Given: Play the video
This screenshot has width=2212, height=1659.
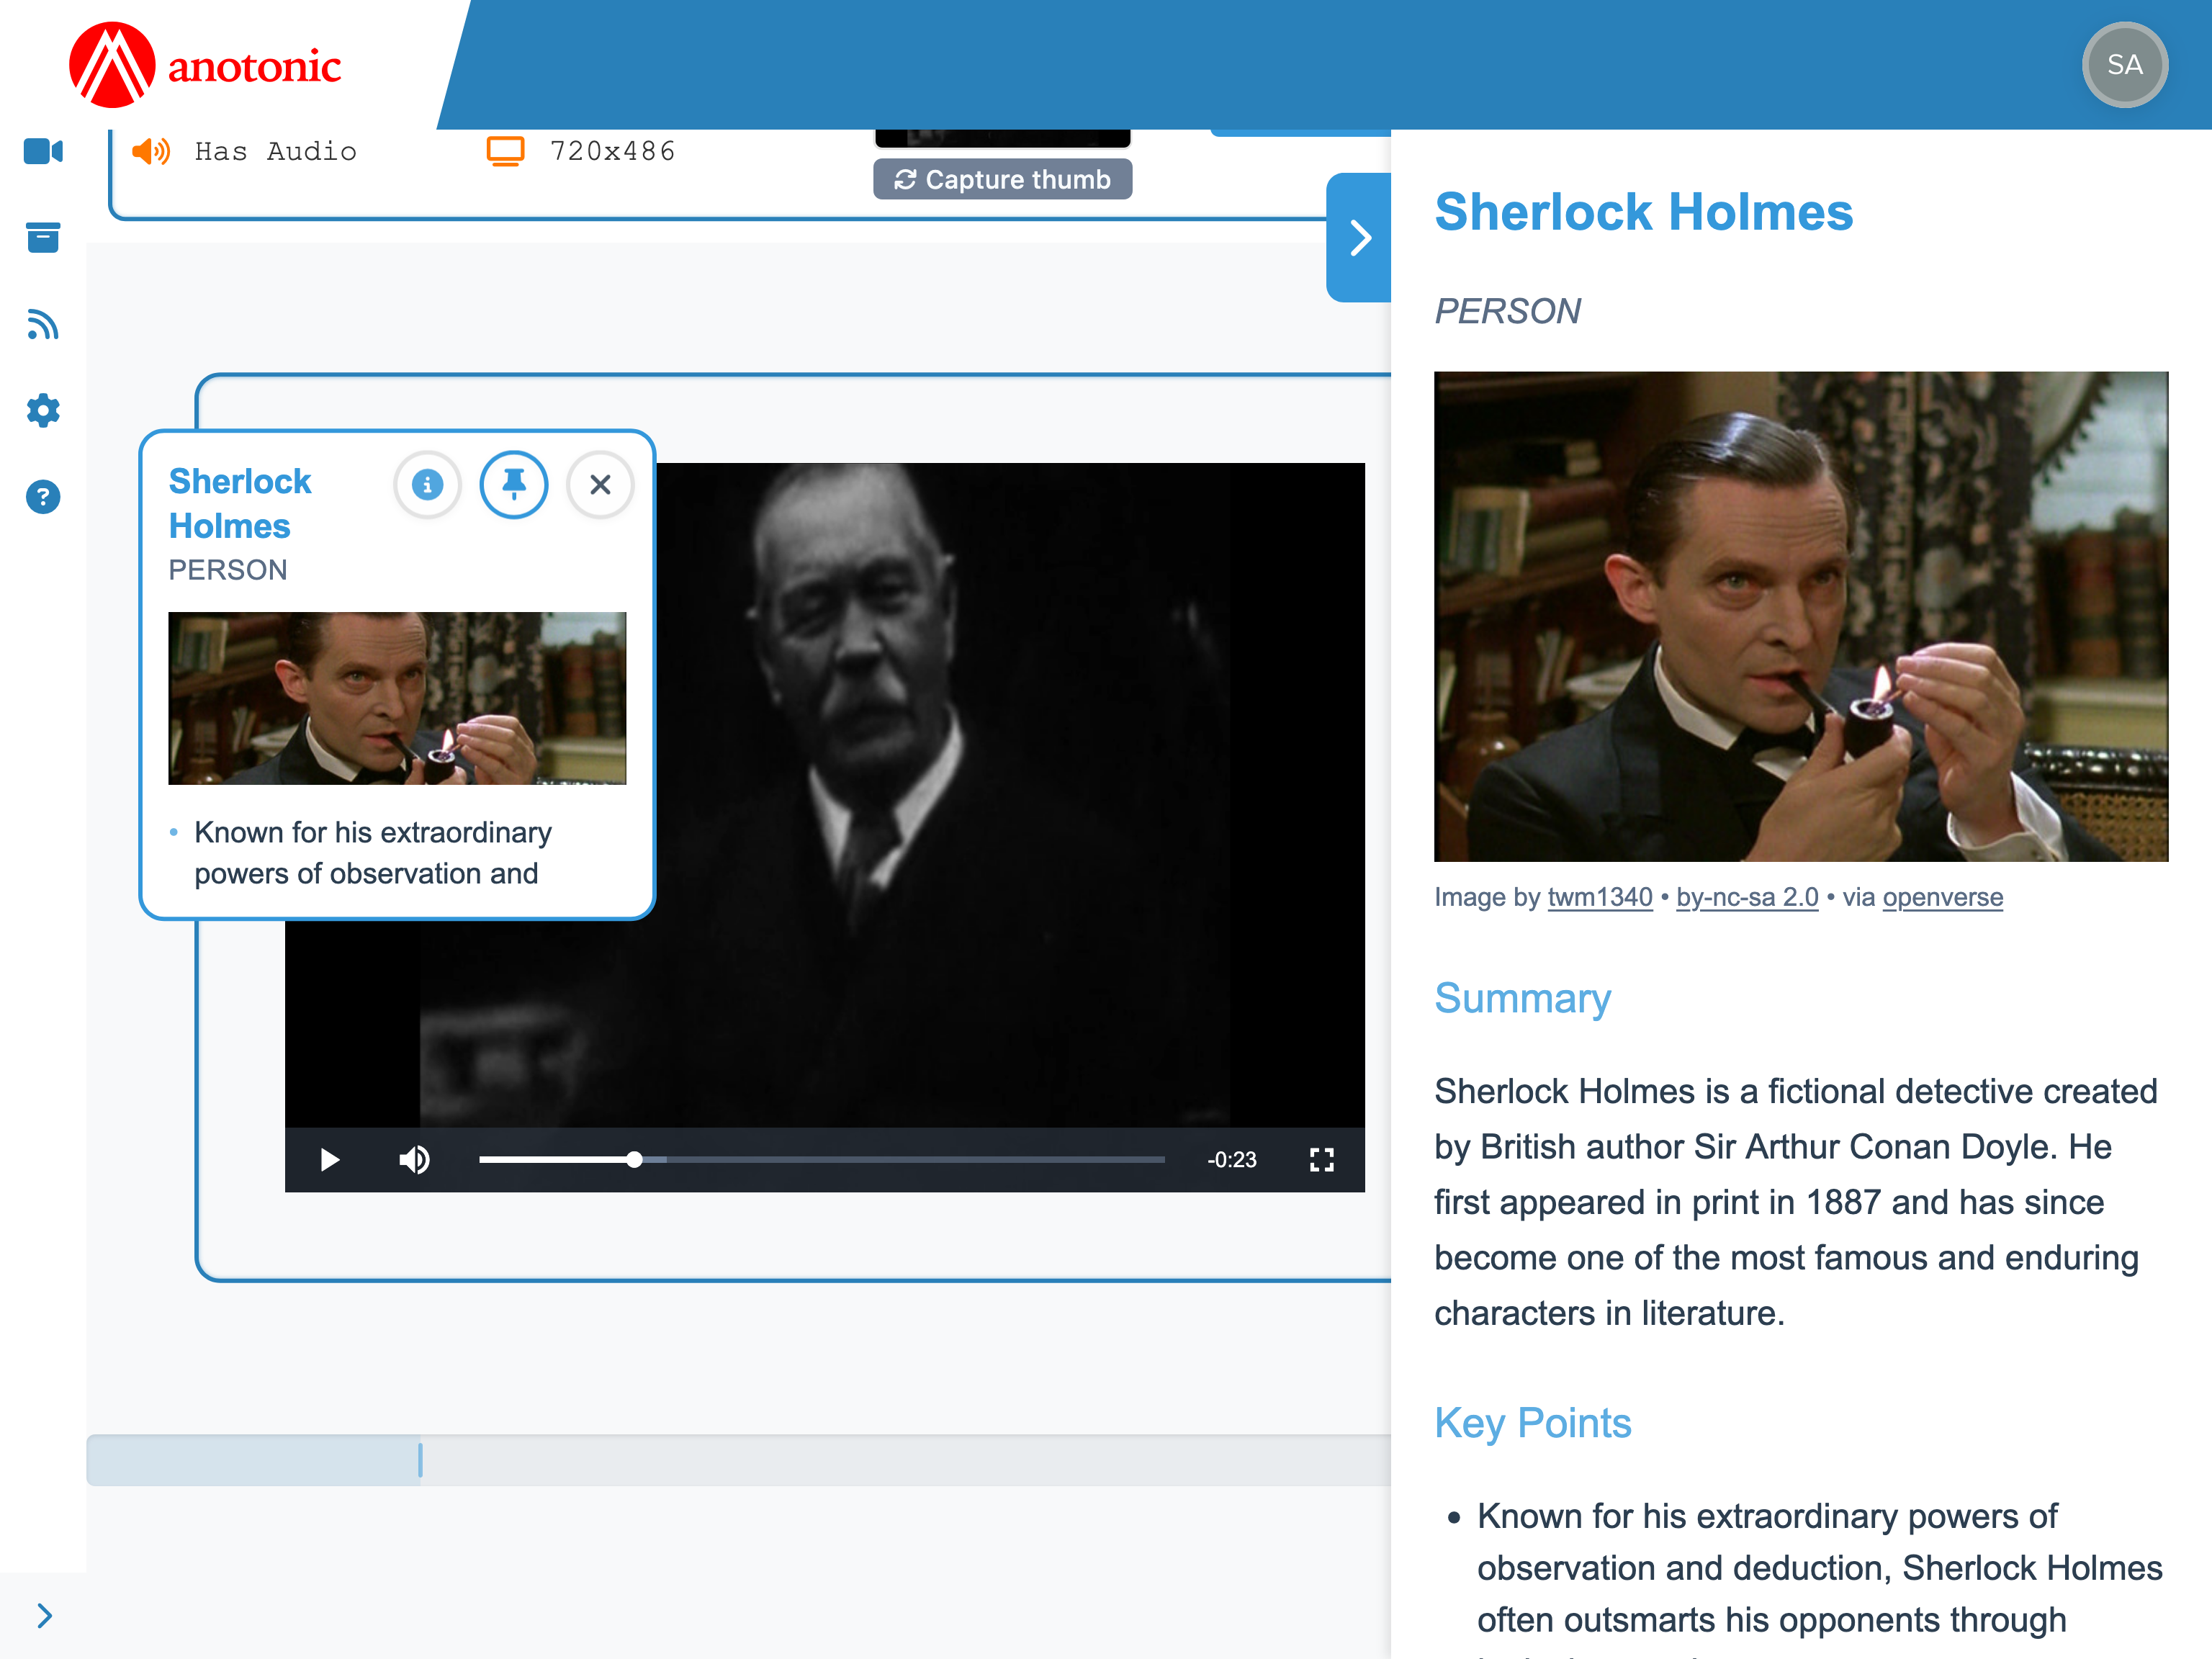Looking at the screenshot, I should [x=329, y=1160].
